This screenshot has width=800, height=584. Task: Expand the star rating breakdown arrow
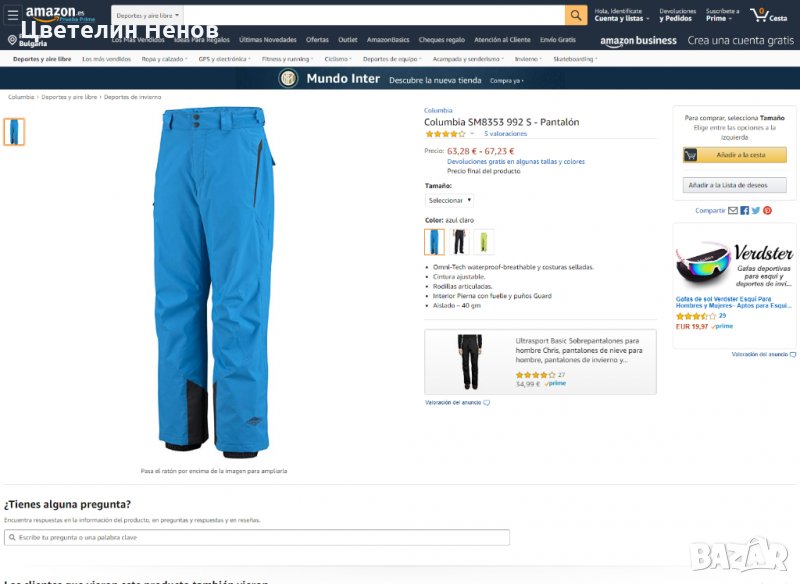click(472, 134)
